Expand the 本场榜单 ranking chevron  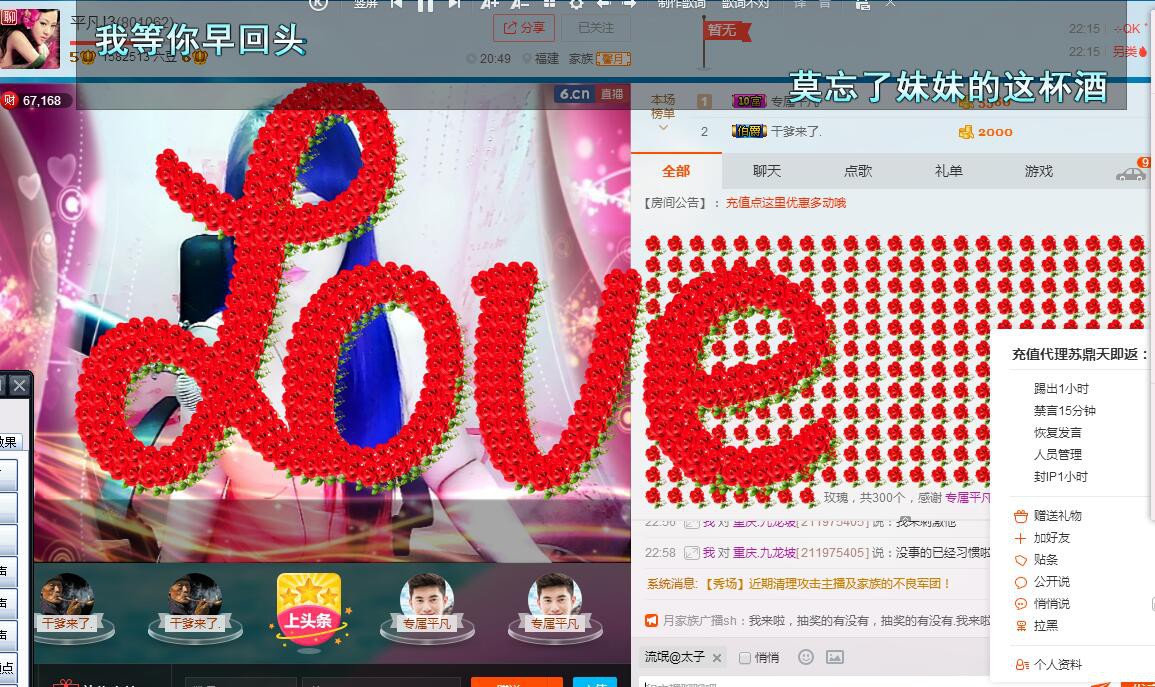coord(663,127)
